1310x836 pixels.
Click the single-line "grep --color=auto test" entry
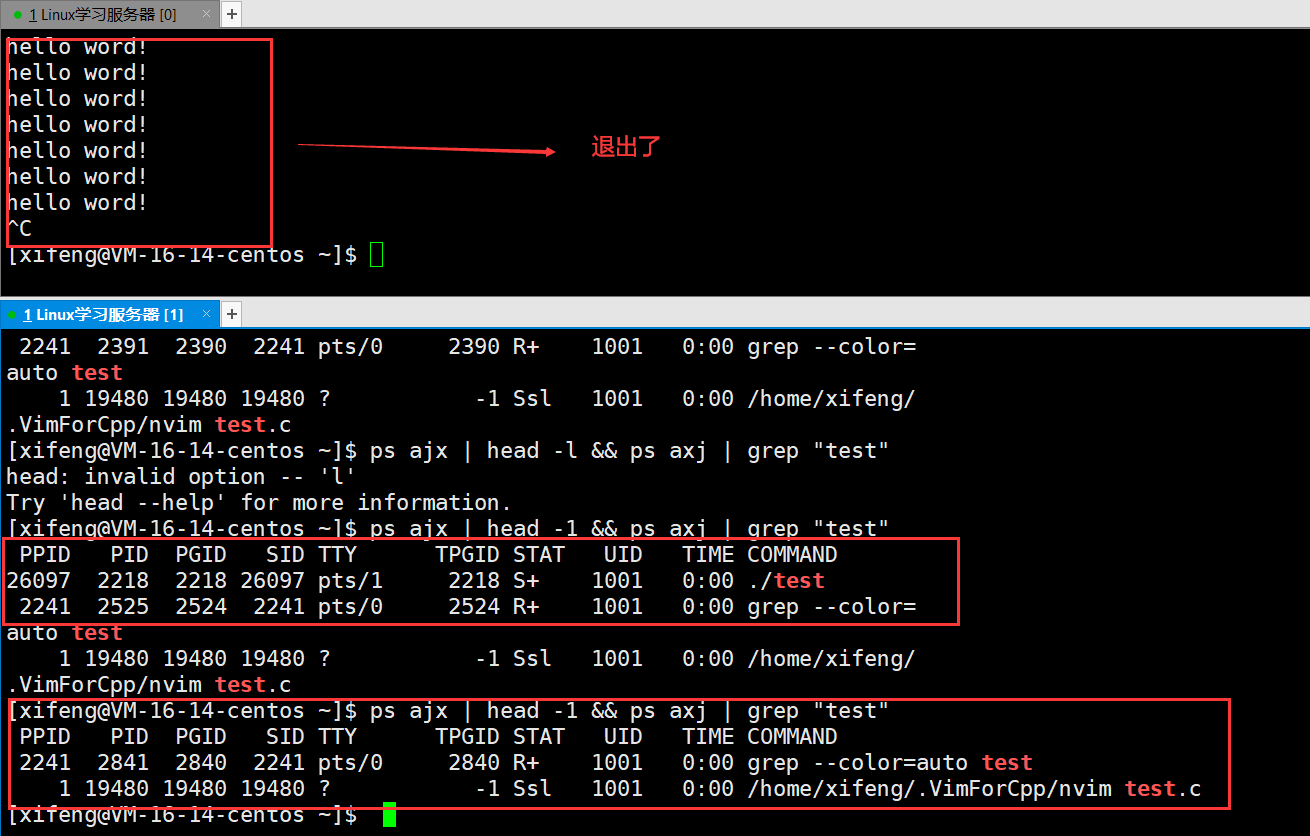890,763
